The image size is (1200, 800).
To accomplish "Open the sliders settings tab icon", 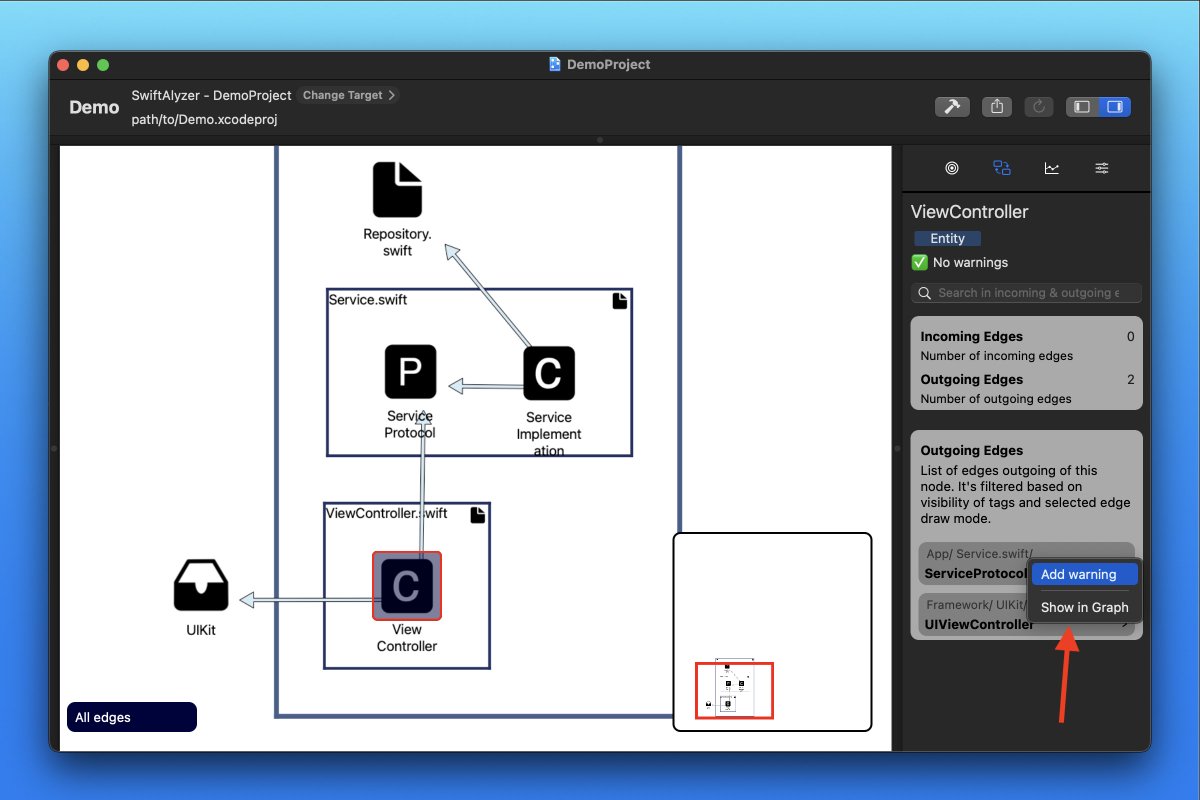I will [x=1102, y=168].
